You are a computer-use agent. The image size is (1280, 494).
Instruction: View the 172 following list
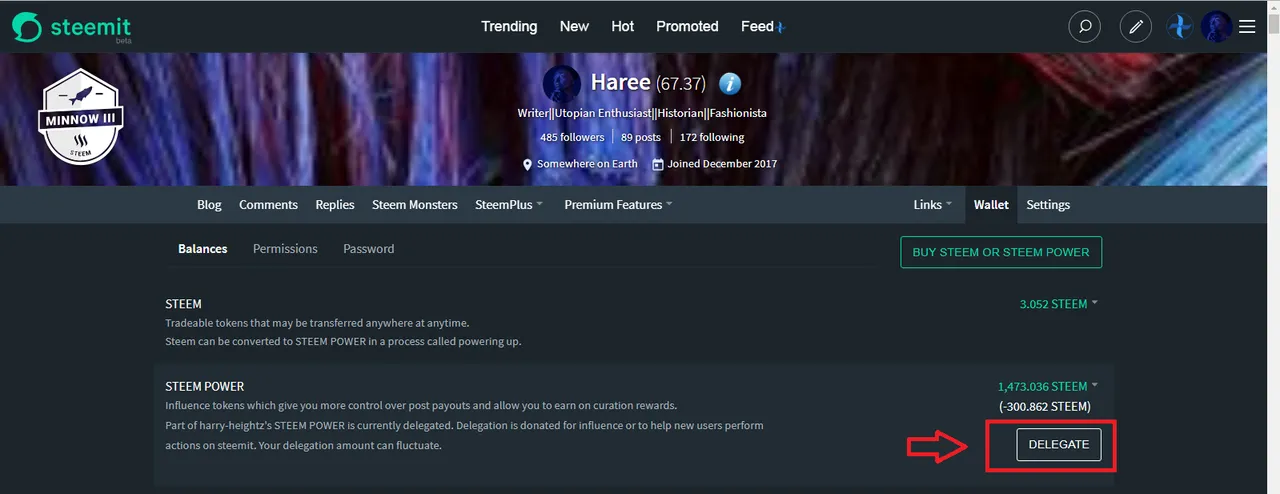tap(712, 137)
